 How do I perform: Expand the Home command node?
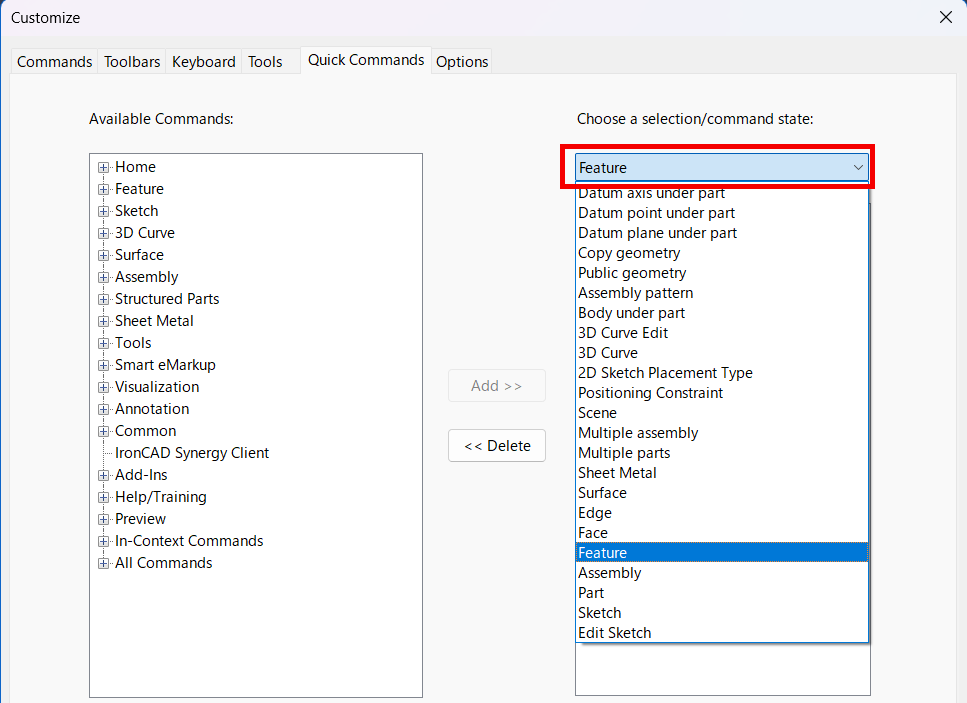[104, 167]
